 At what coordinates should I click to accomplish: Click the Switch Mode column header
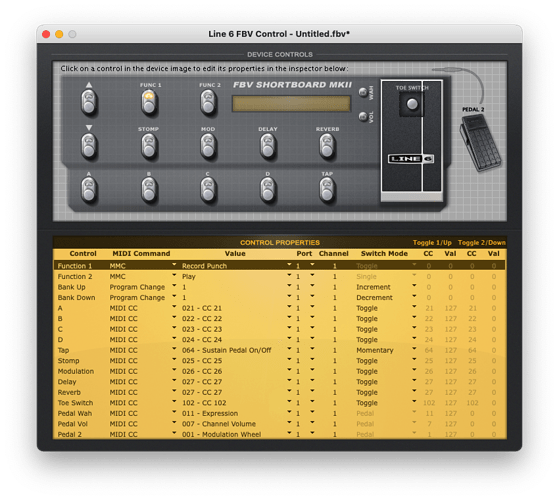[384, 254]
